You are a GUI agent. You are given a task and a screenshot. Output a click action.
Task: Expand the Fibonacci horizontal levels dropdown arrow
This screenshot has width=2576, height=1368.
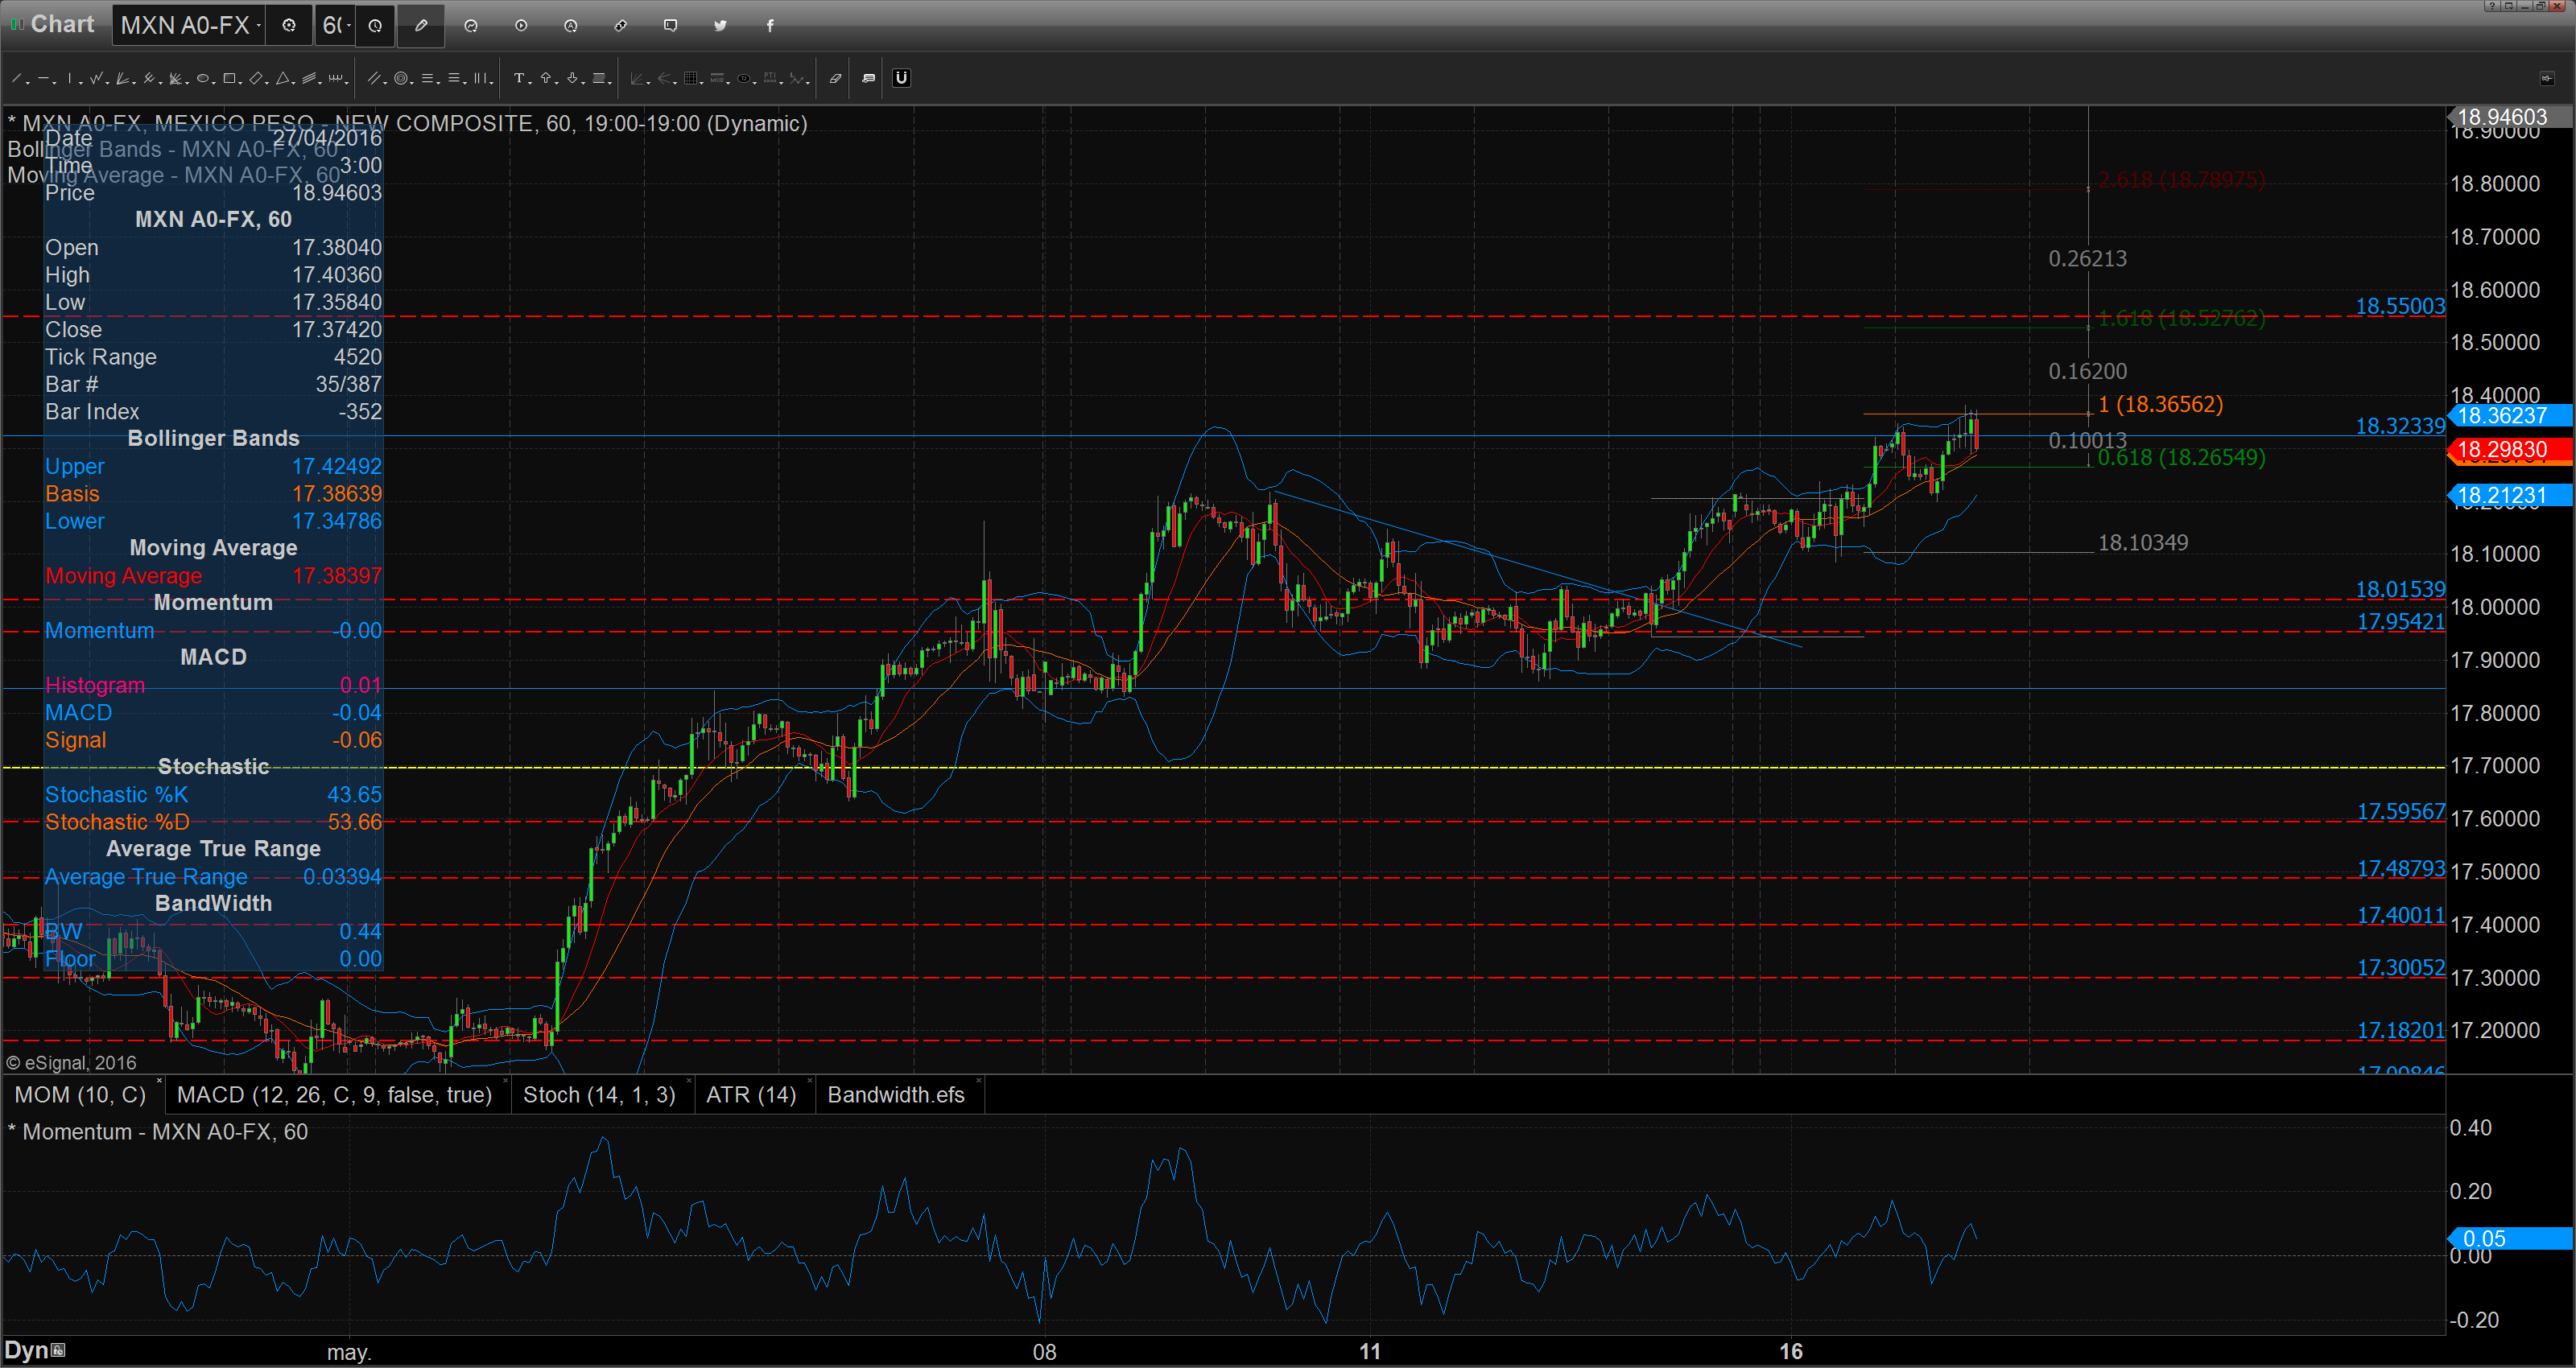pos(465,82)
